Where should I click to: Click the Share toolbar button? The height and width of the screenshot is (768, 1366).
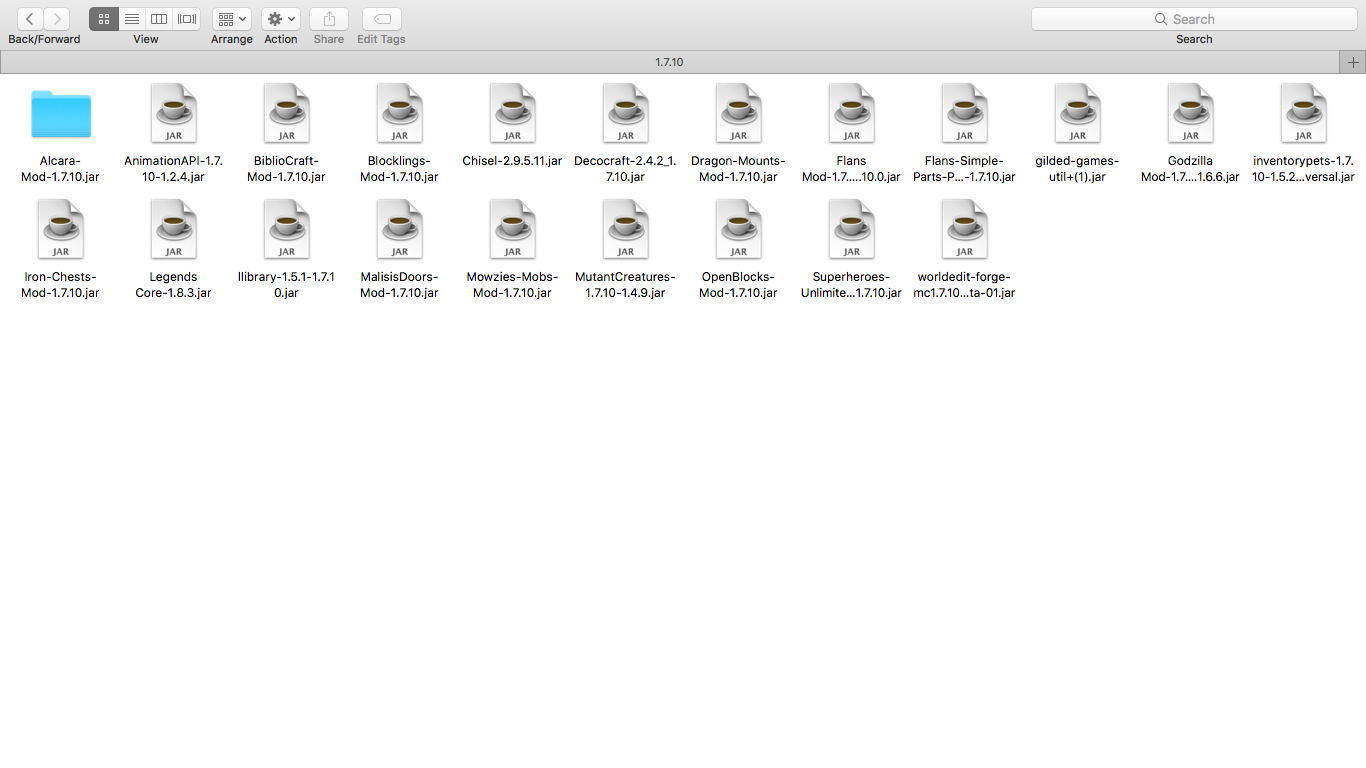(x=329, y=19)
